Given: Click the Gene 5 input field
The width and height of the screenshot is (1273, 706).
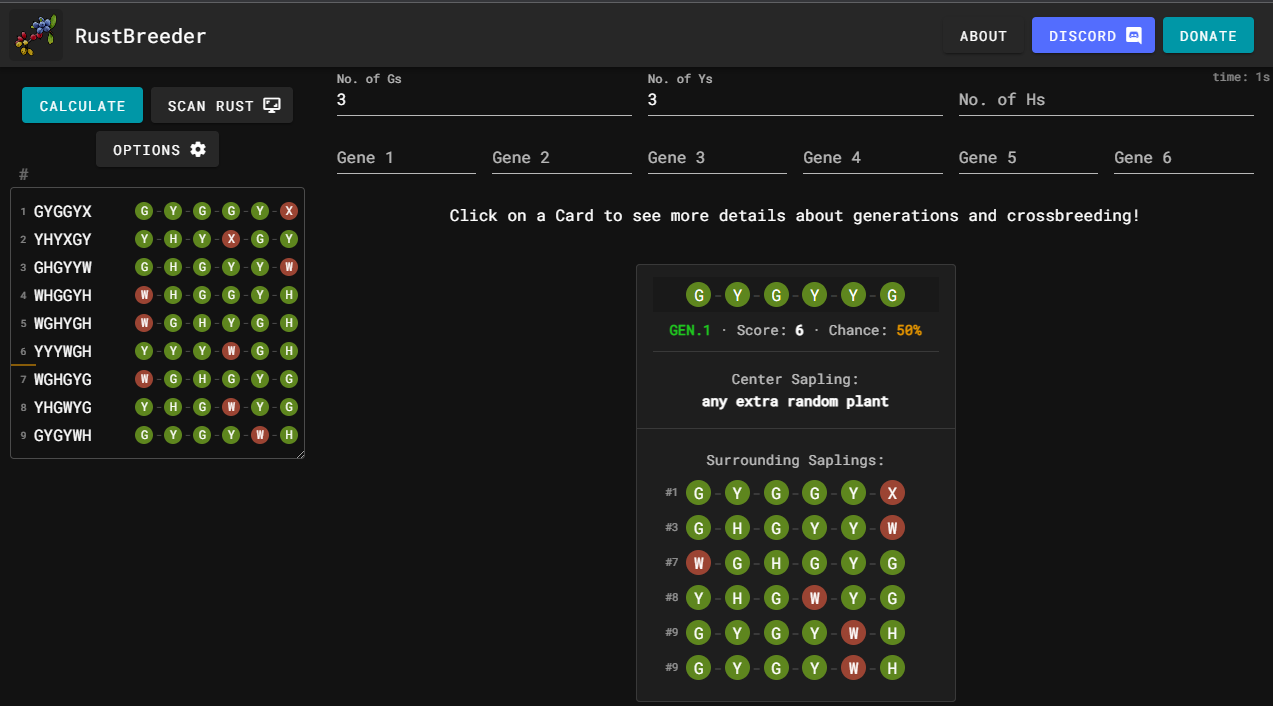Looking at the screenshot, I should (1028, 157).
